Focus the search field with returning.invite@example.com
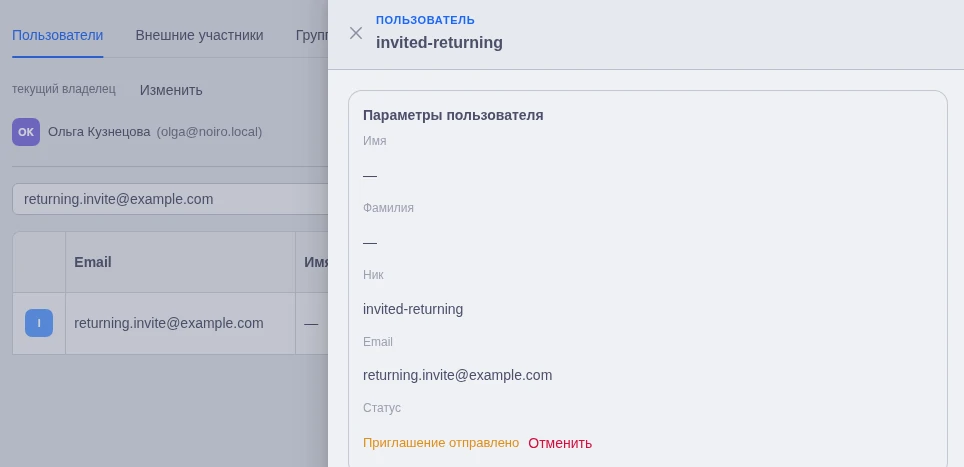 [170, 199]
